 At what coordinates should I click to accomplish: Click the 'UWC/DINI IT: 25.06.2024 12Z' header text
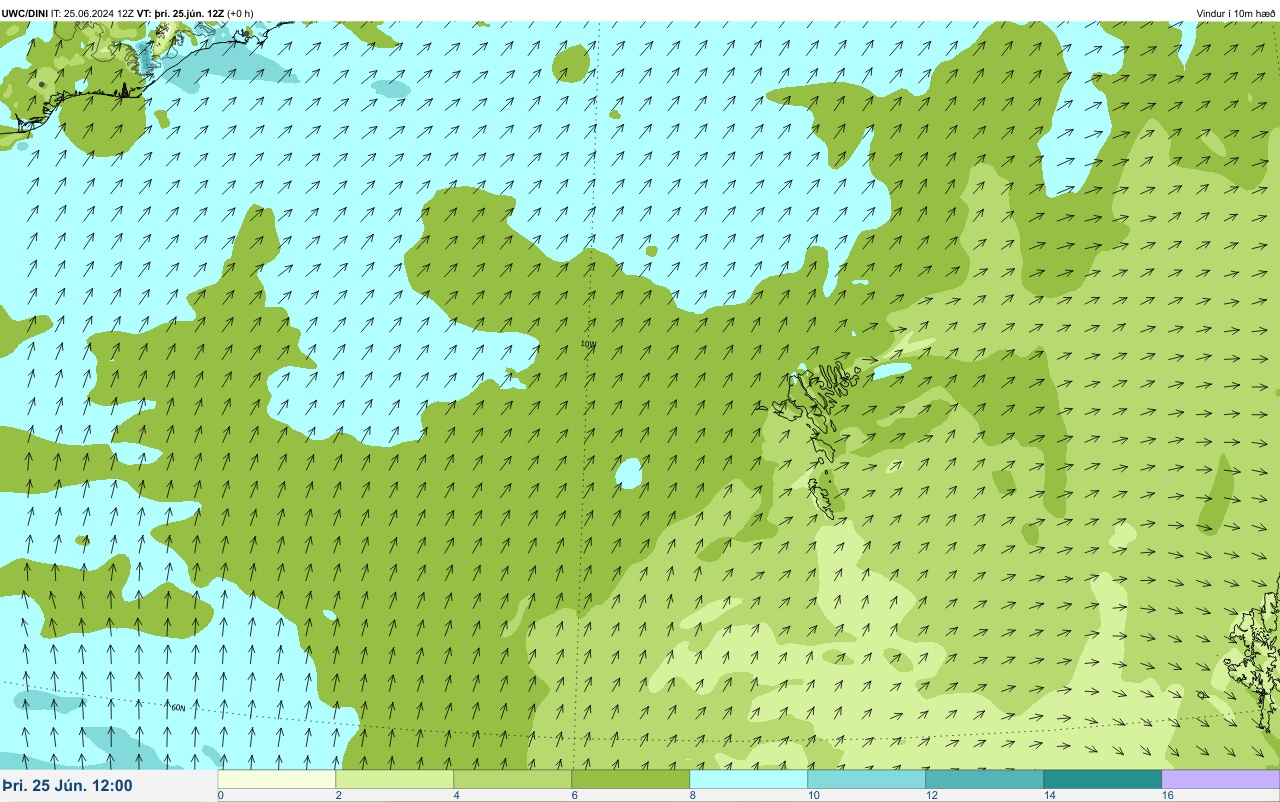(x=68, y=14)
